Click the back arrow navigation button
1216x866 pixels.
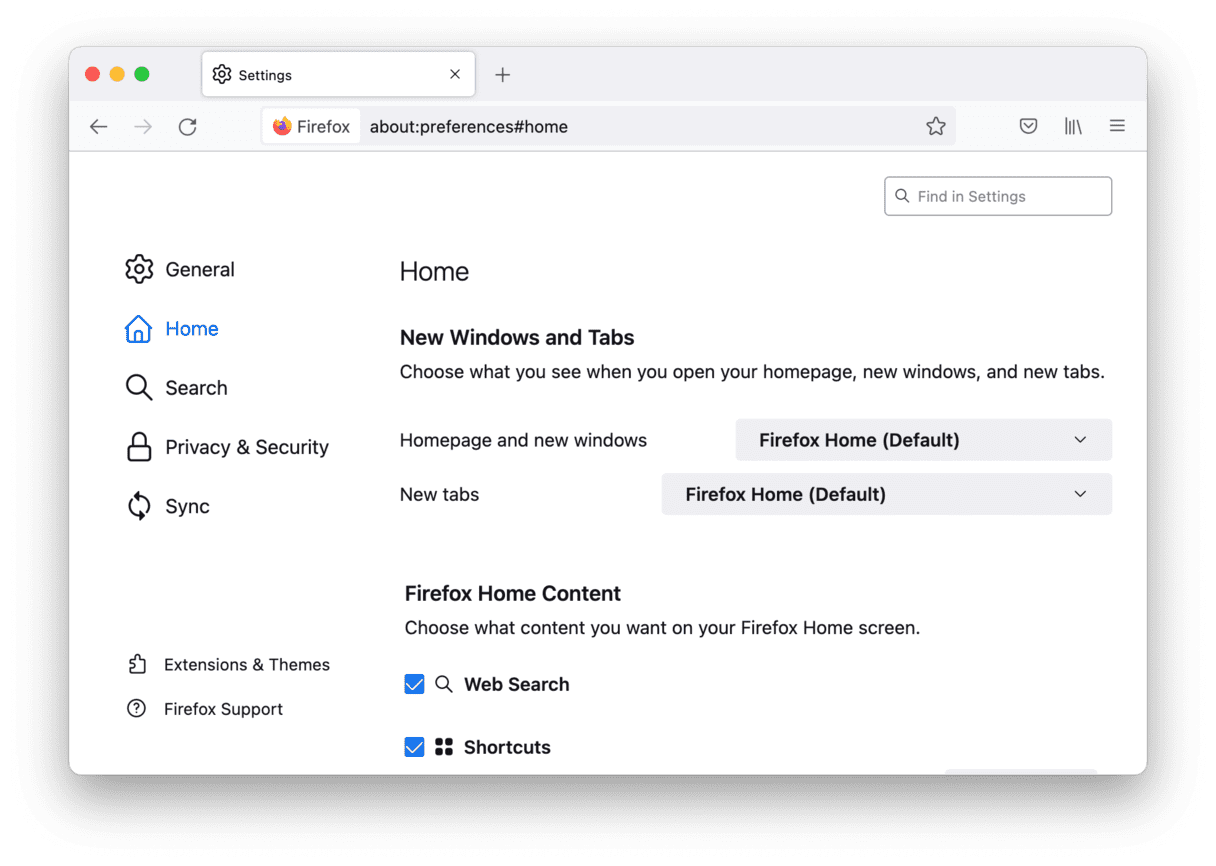click(x=98, y=127)
